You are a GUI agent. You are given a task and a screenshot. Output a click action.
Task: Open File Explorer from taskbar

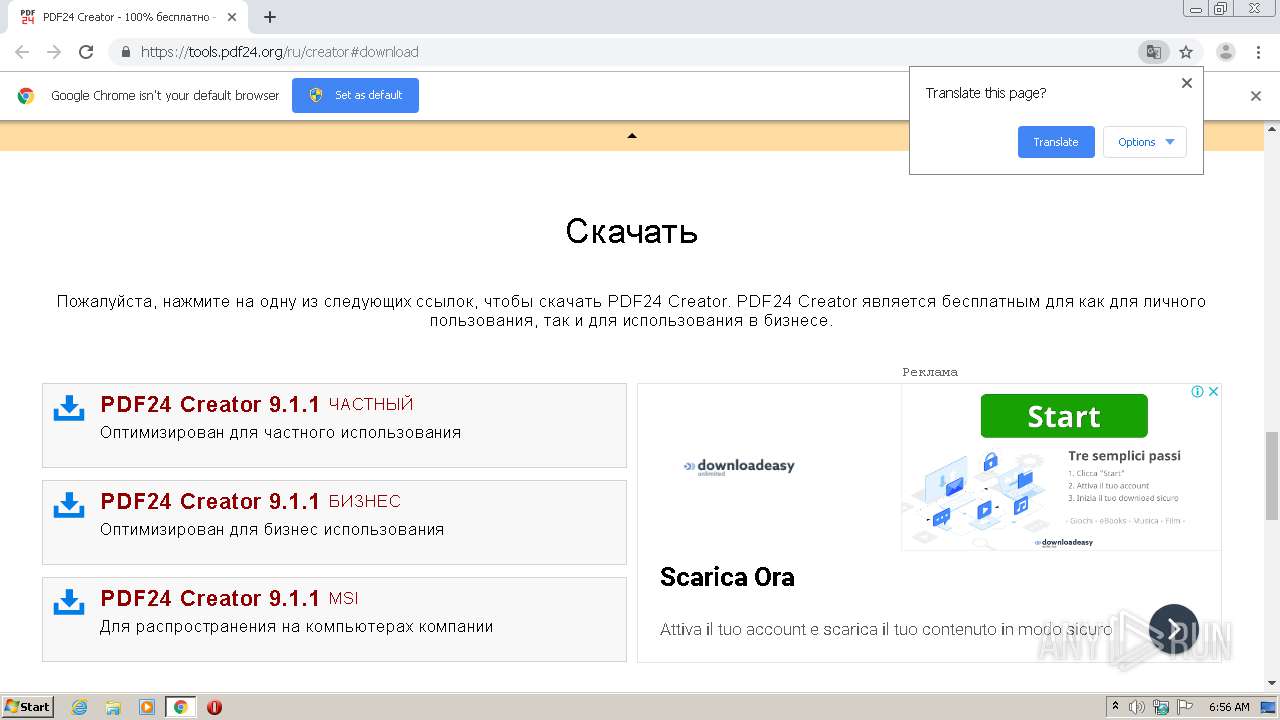point(113,707)
